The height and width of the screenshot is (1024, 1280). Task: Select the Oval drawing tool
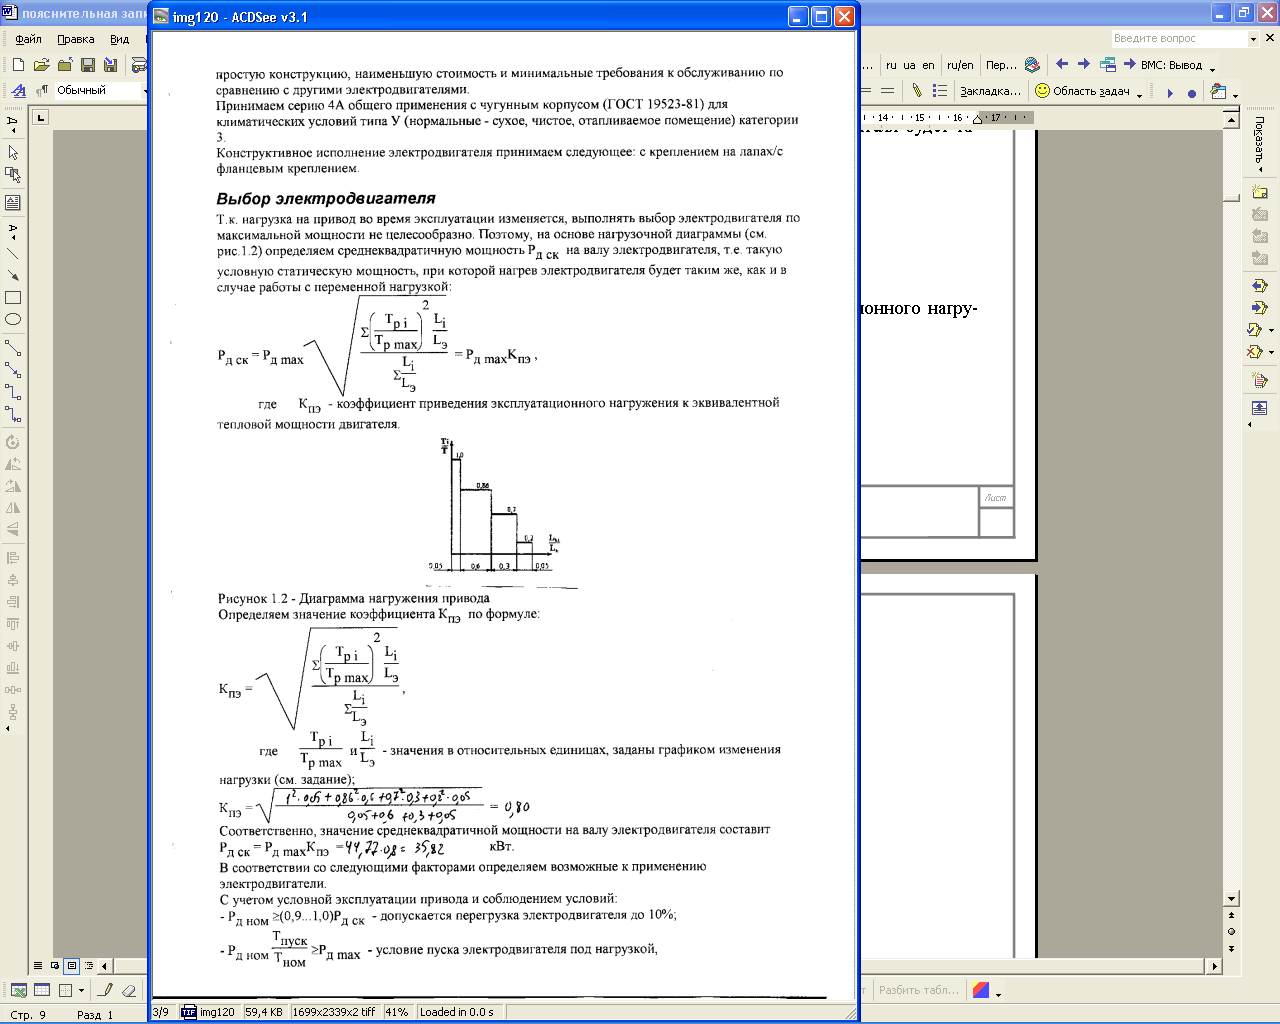(x=13, y=320)
